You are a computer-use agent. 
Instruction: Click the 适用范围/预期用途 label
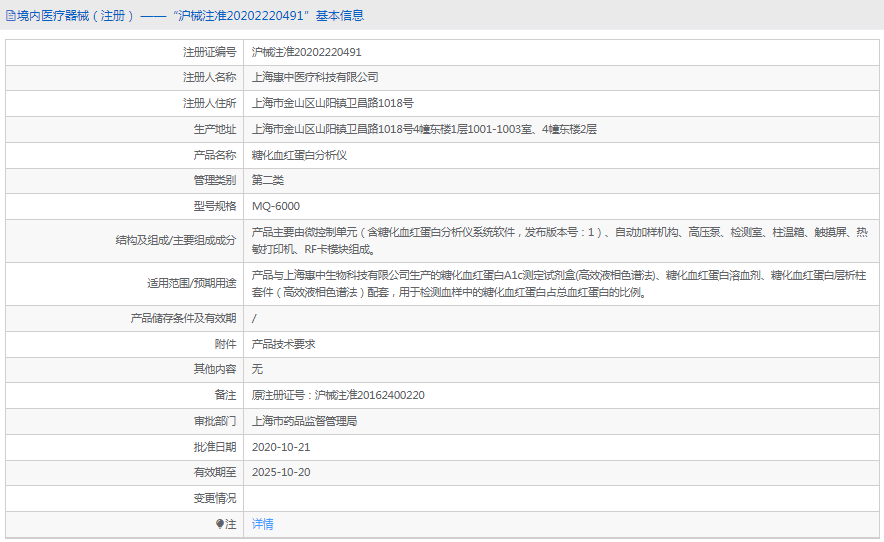pyautogui.click(x=192, y=284)
